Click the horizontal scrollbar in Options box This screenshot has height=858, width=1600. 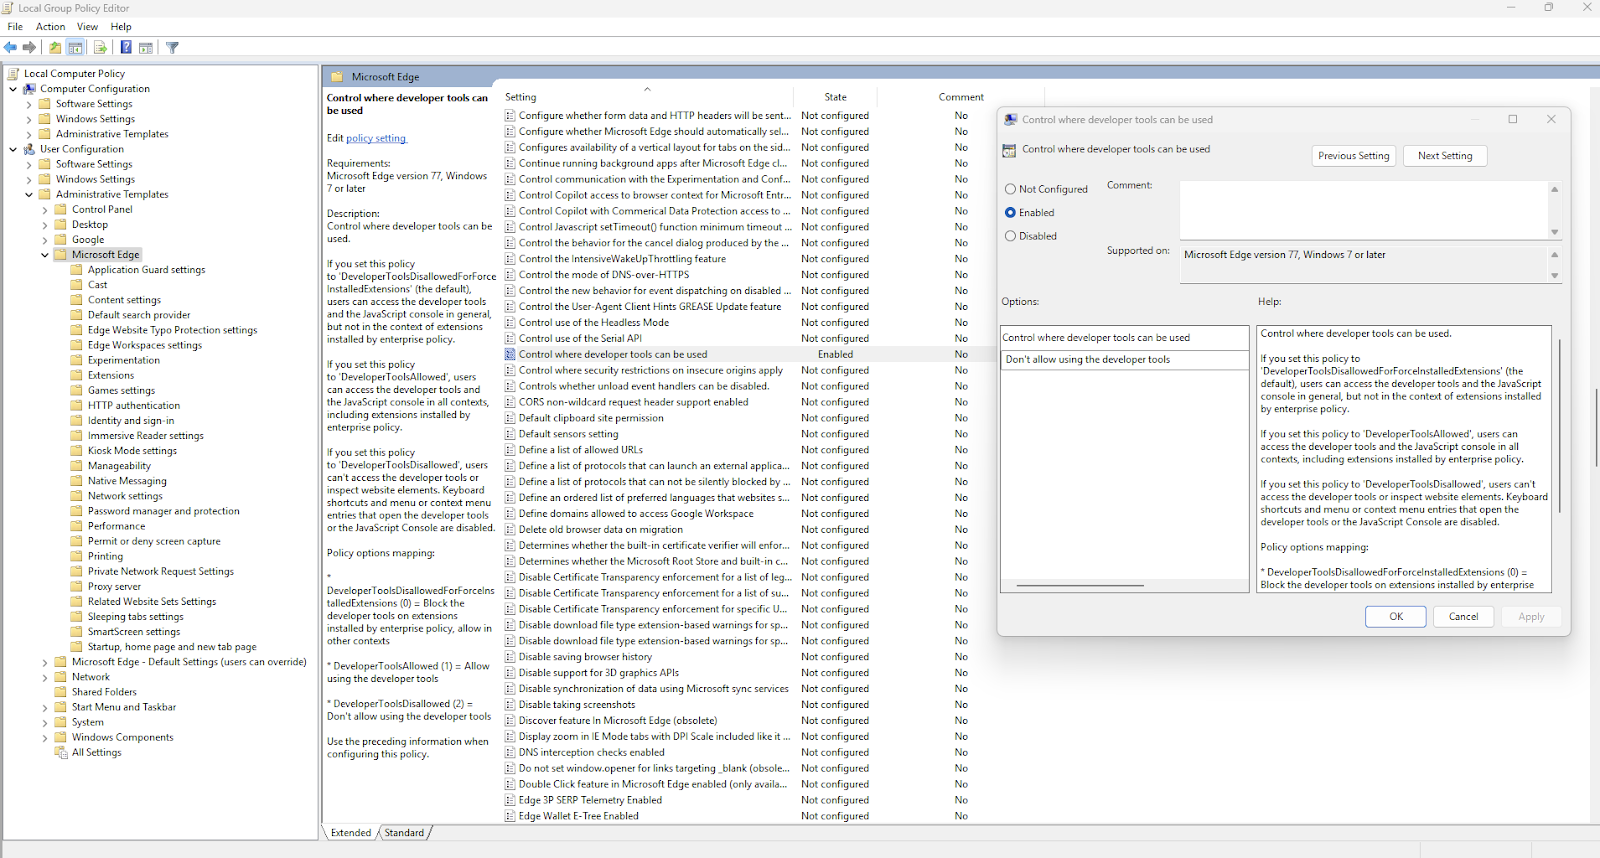pos(1080,586)
